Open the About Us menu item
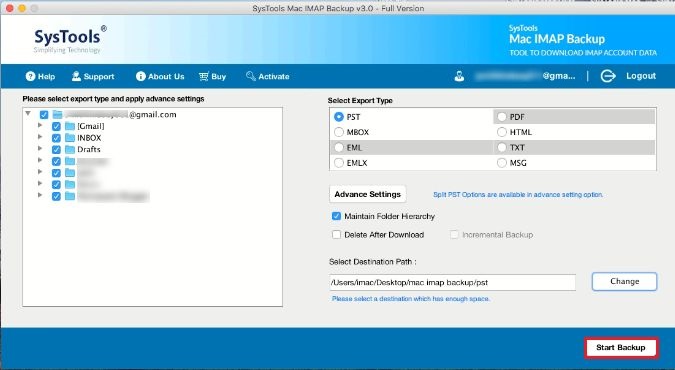Image resolution: width=675 pixels, height=370 pixels. tap(160, 77)
